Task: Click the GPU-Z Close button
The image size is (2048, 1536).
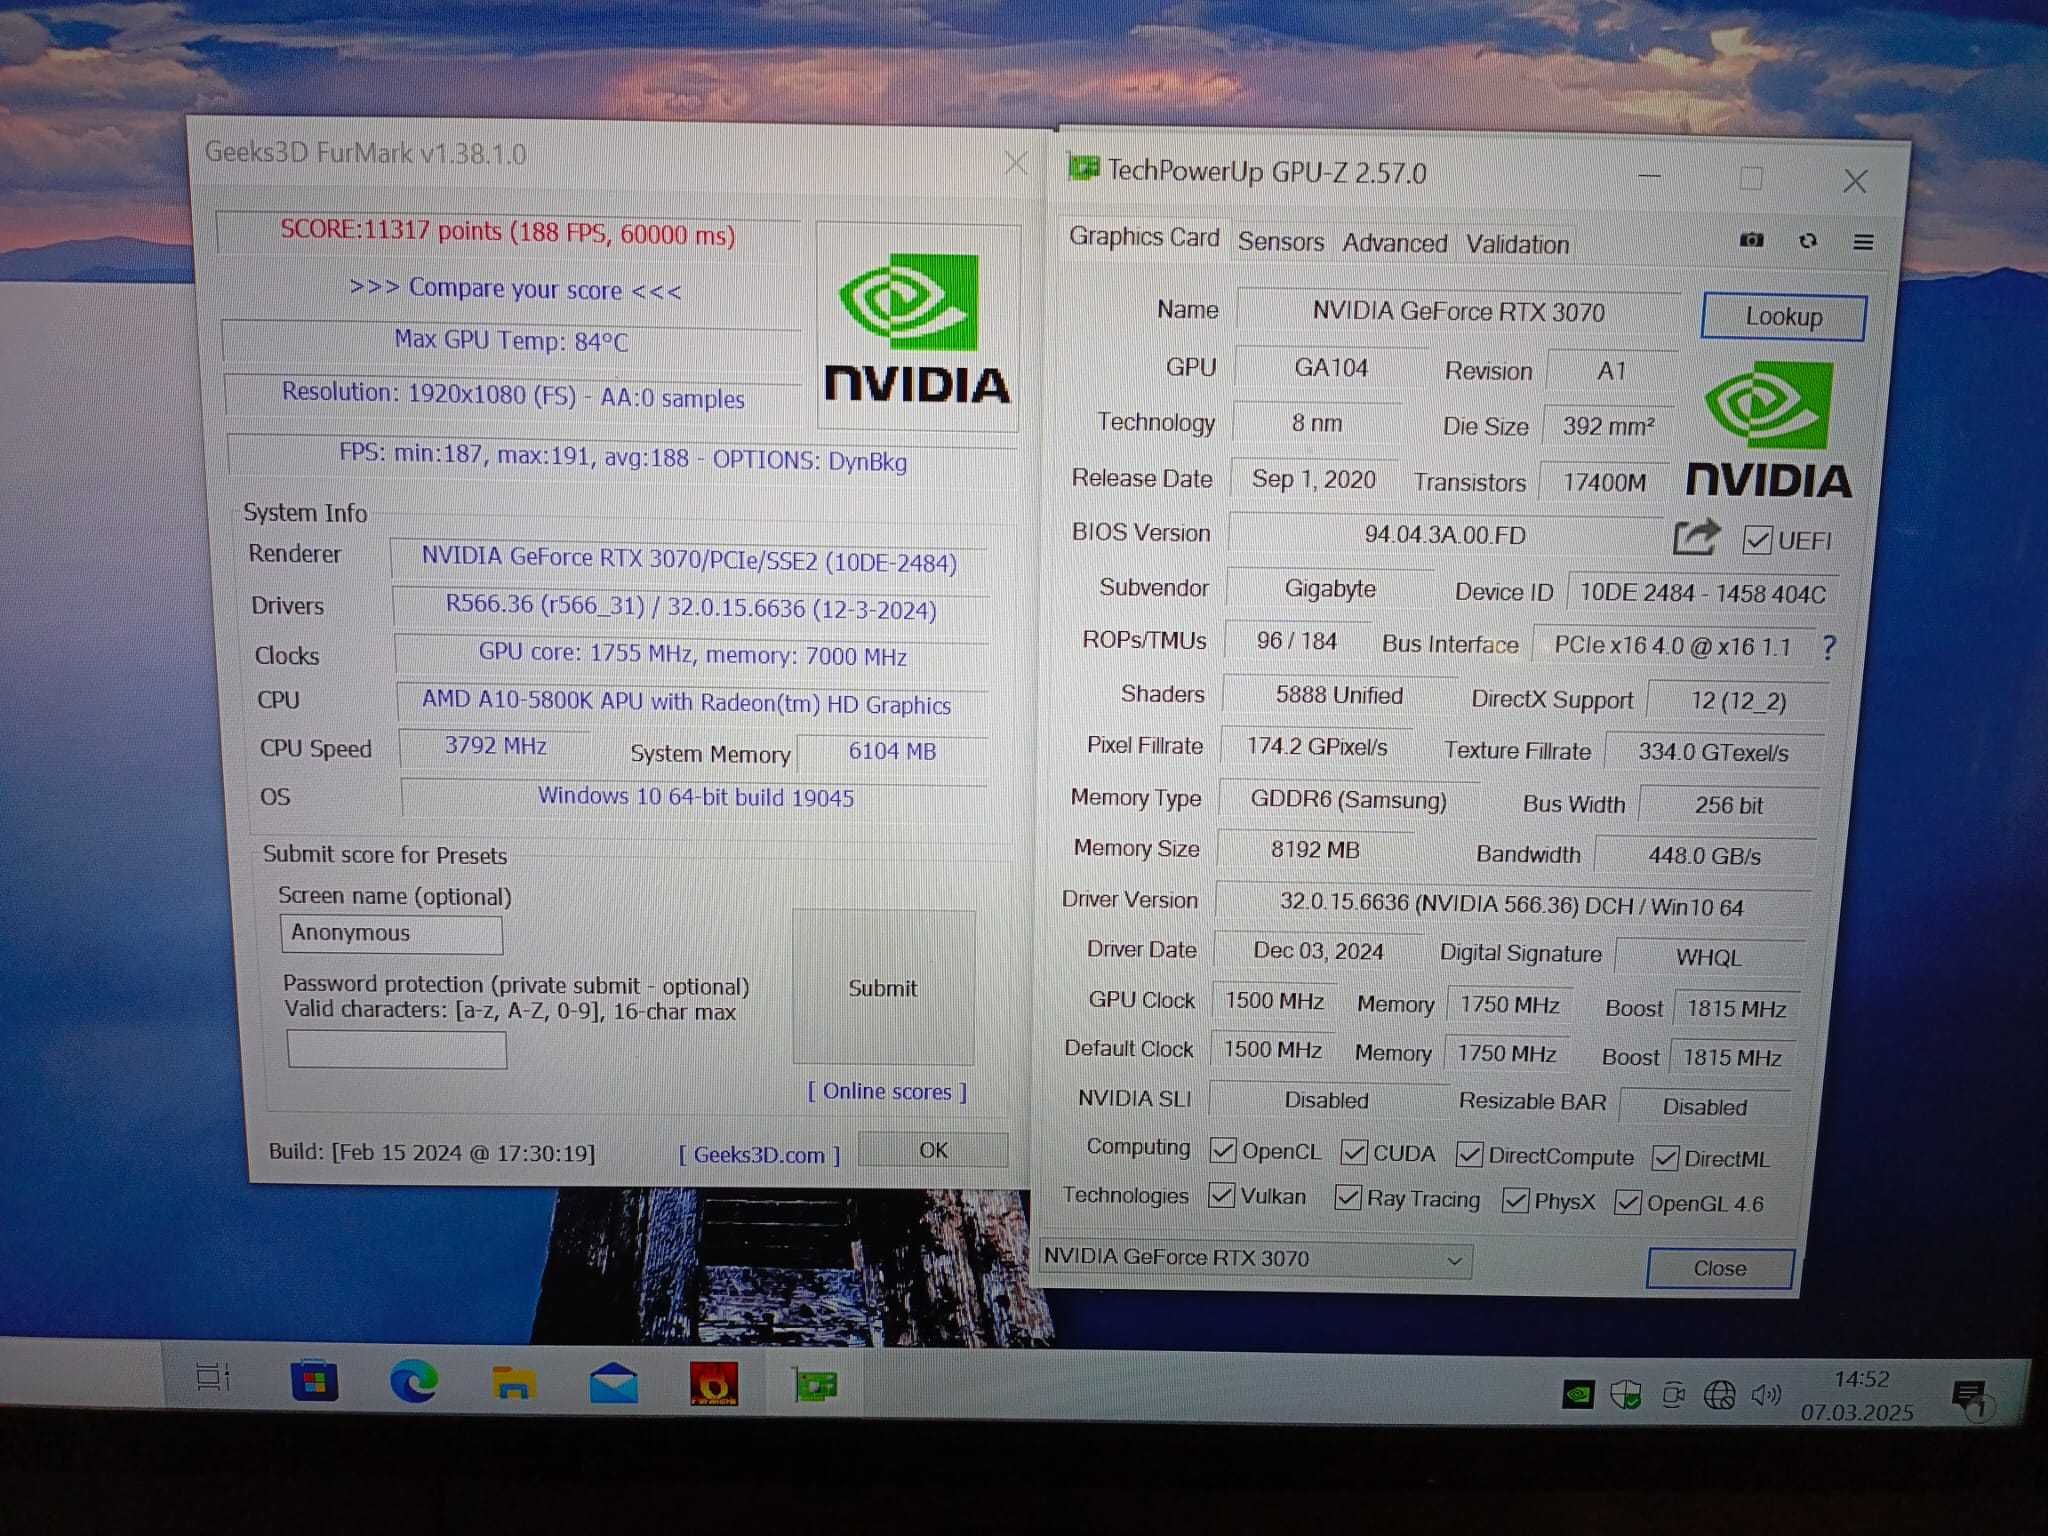Action: [1719, 1269]
